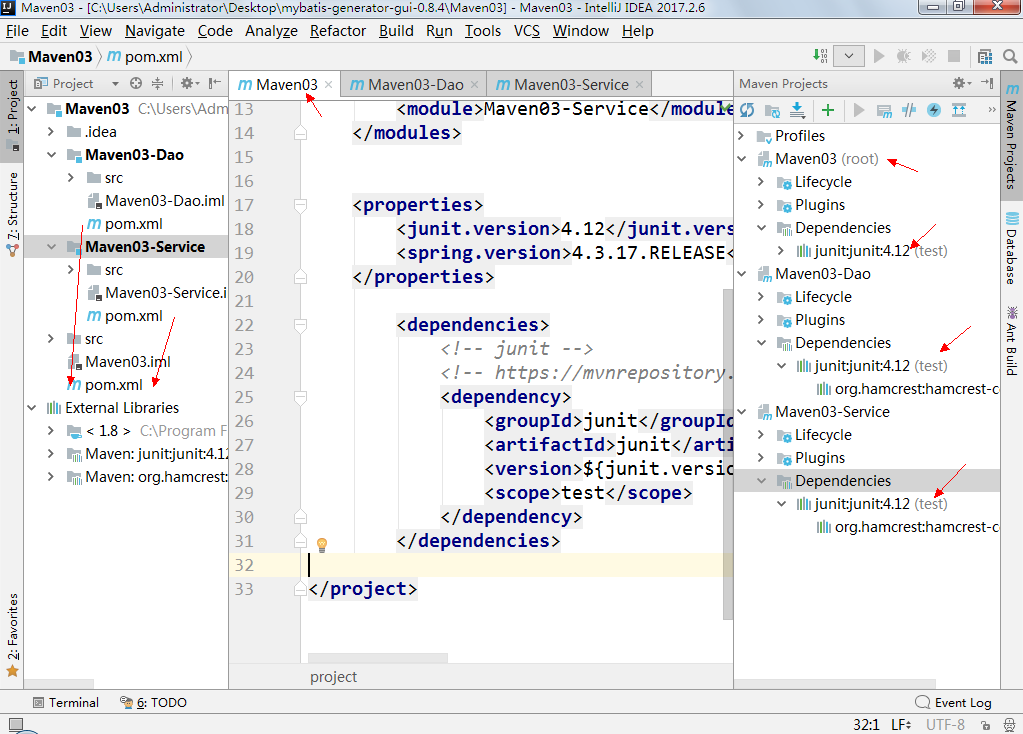Hide the Project tool window
The height and width of the screenshot is (734, 1023).
pyautogui.click(x=215, y=83)
